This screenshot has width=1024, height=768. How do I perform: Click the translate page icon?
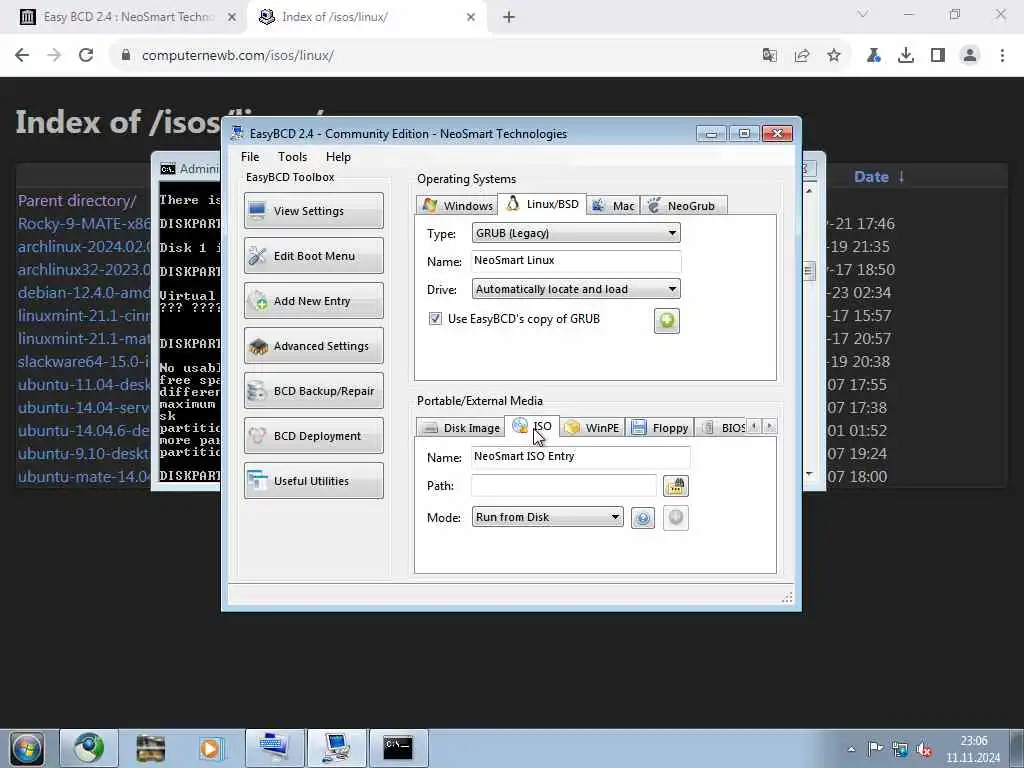(769, 56)
